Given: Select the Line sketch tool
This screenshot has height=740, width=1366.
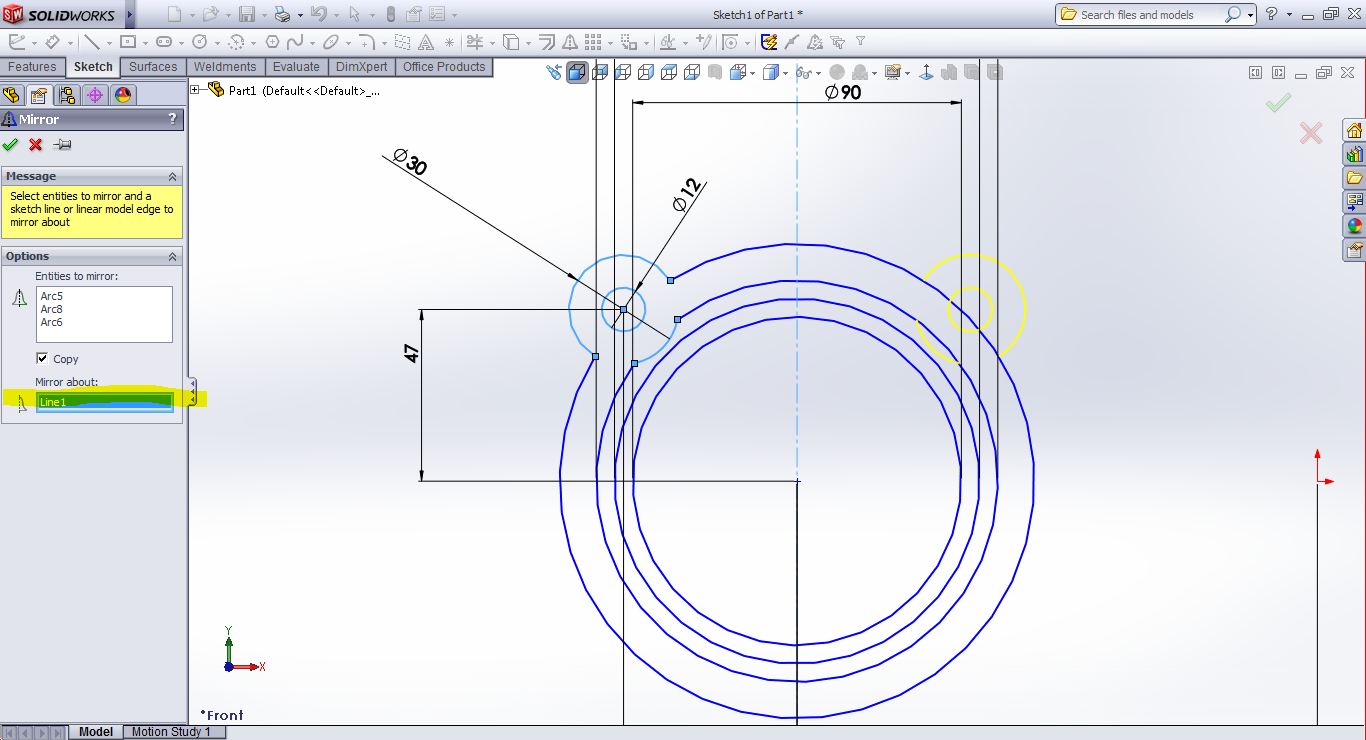Looking at the screenshot, I should (92, 41).
